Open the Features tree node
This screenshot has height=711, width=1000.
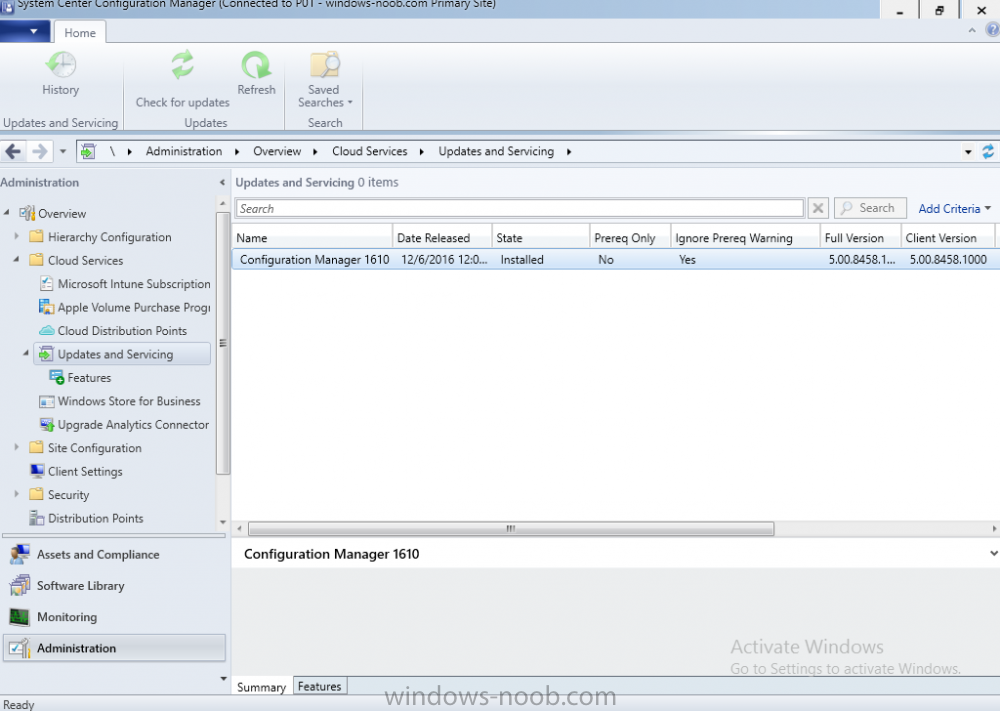[x=80, y=377]
